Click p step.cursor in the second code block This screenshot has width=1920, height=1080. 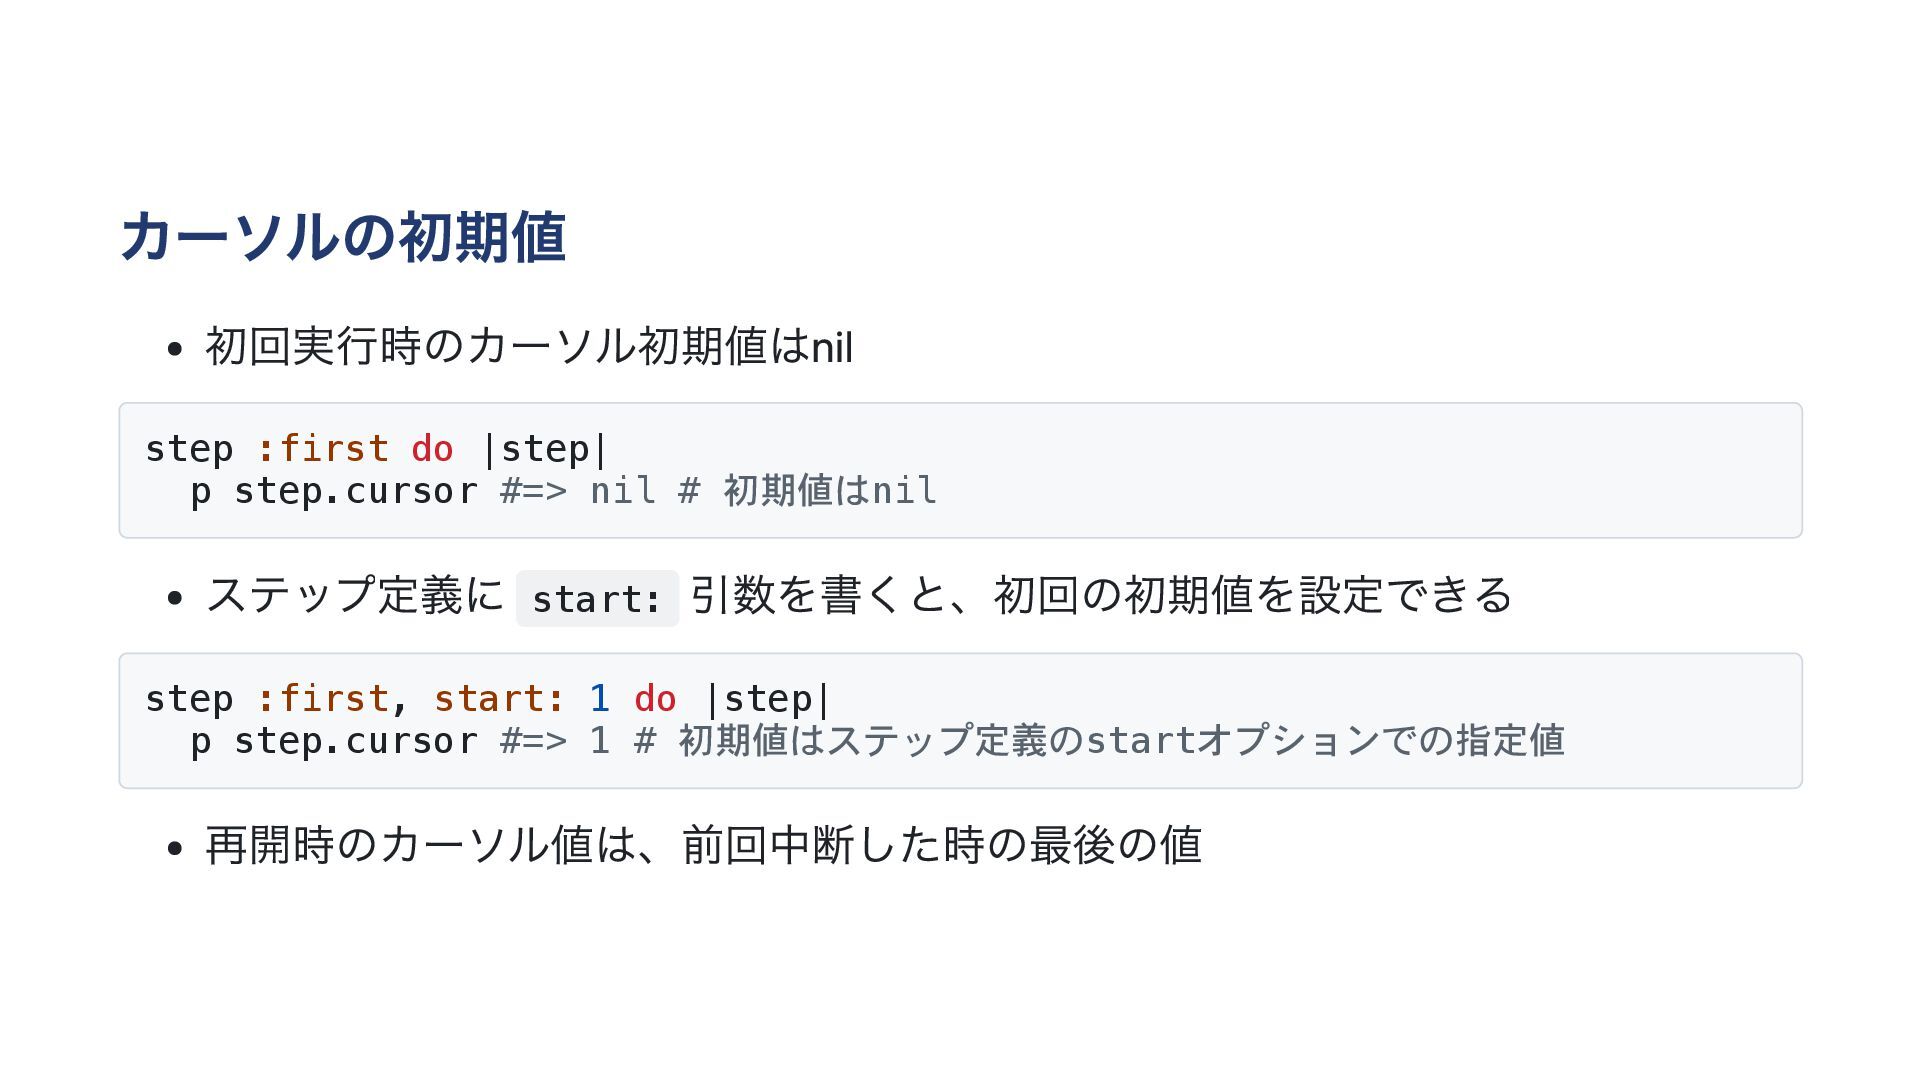(x=334, y=741)
